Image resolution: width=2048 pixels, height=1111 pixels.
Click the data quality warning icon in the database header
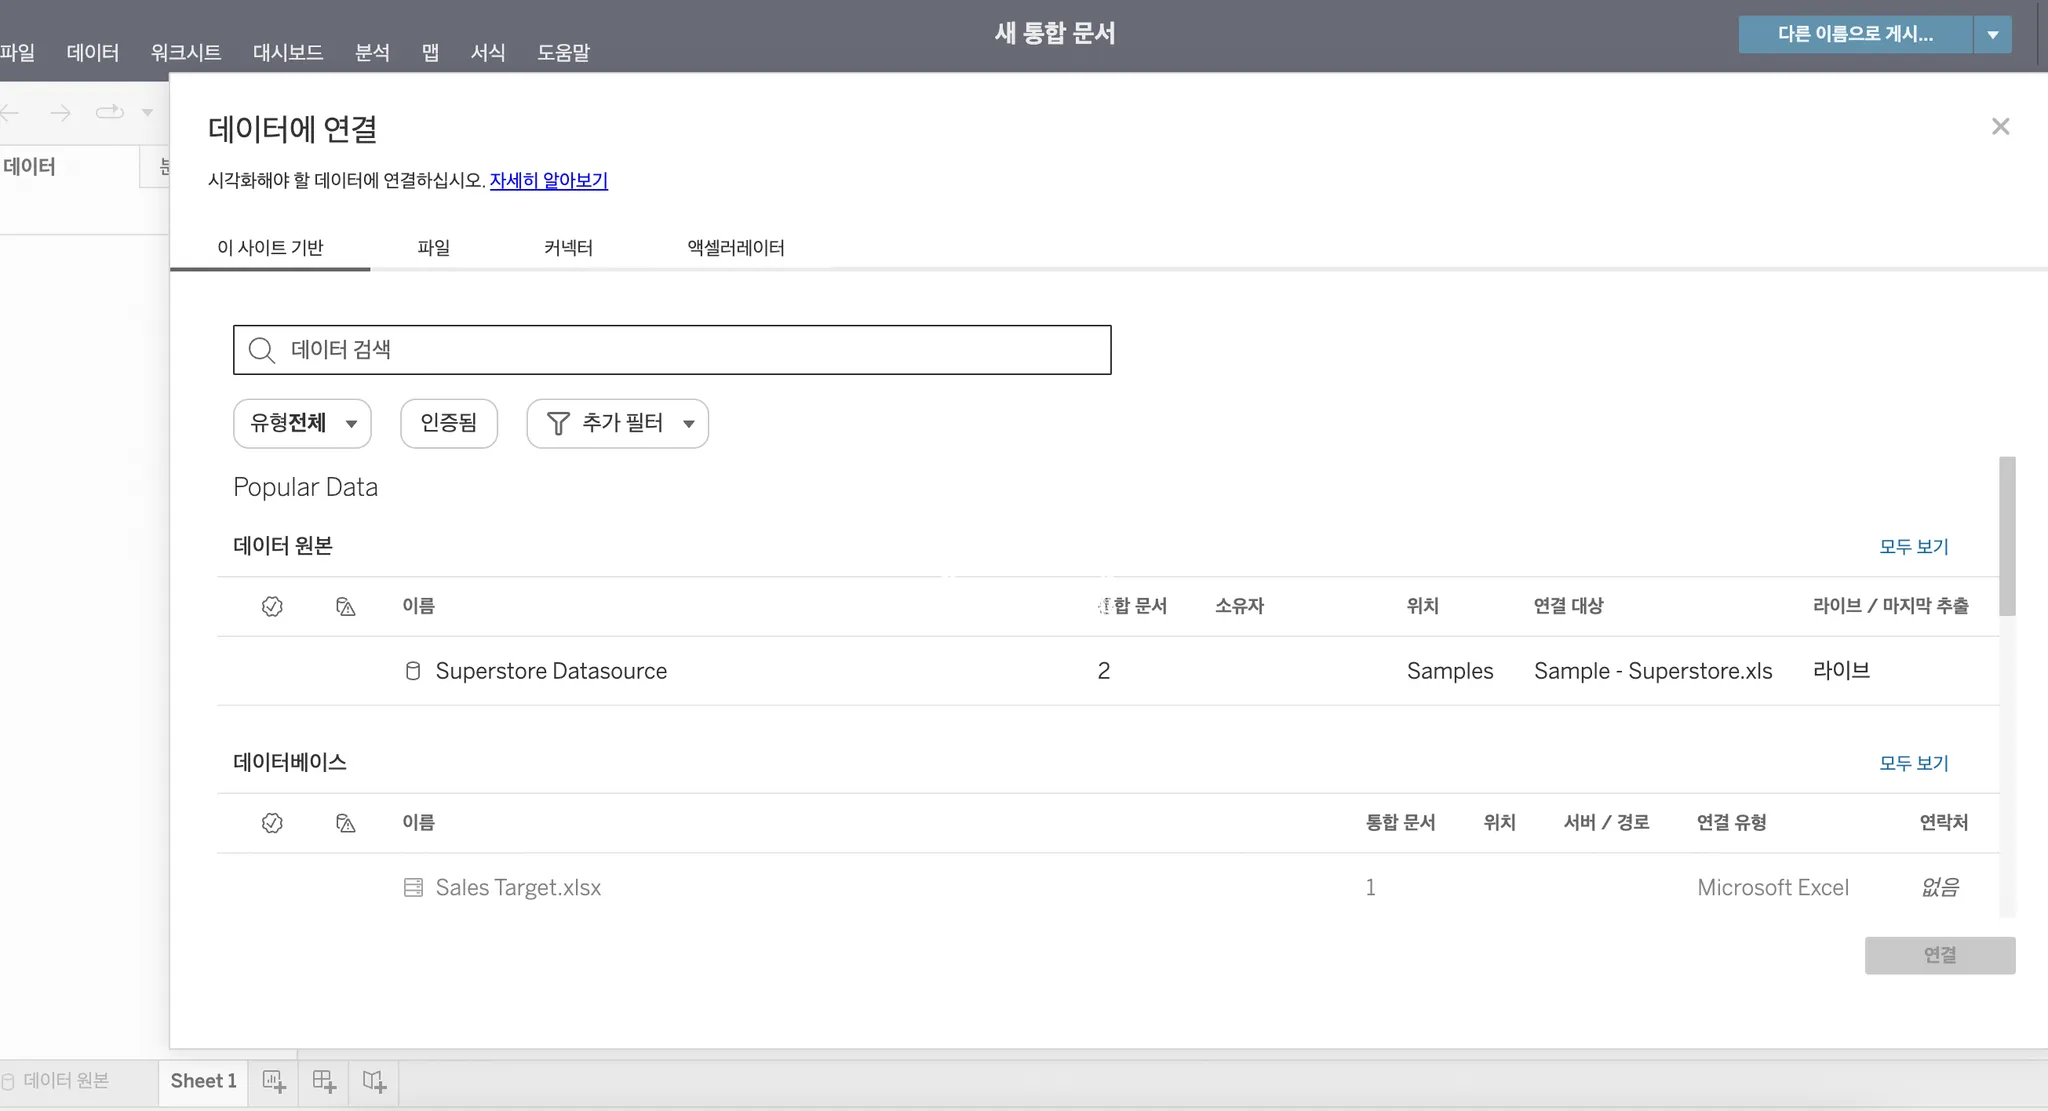click(345, 823)
